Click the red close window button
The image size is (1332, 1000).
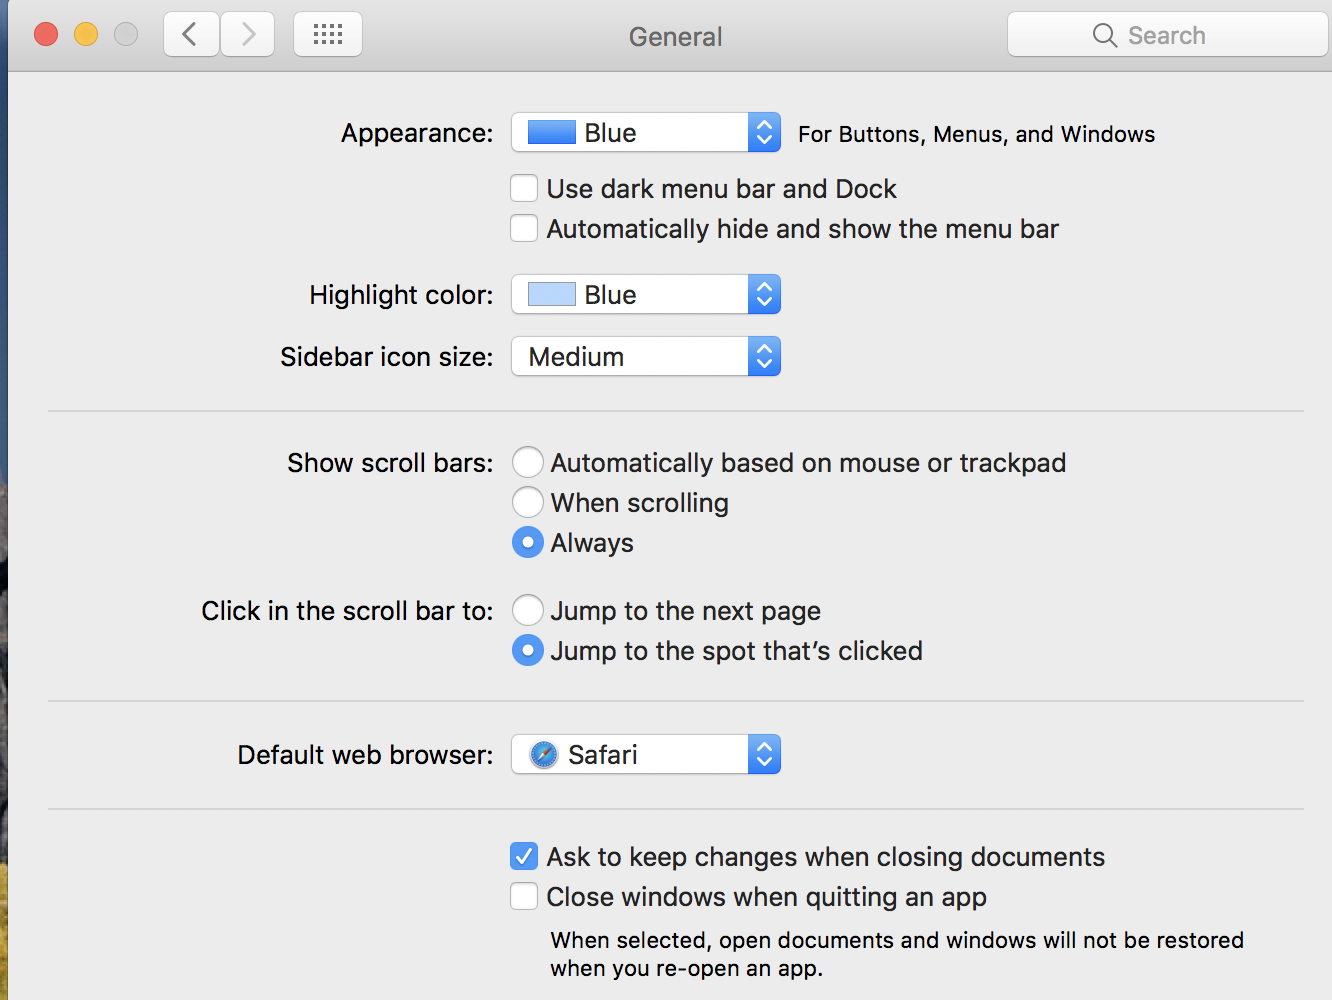coord(46,35)
